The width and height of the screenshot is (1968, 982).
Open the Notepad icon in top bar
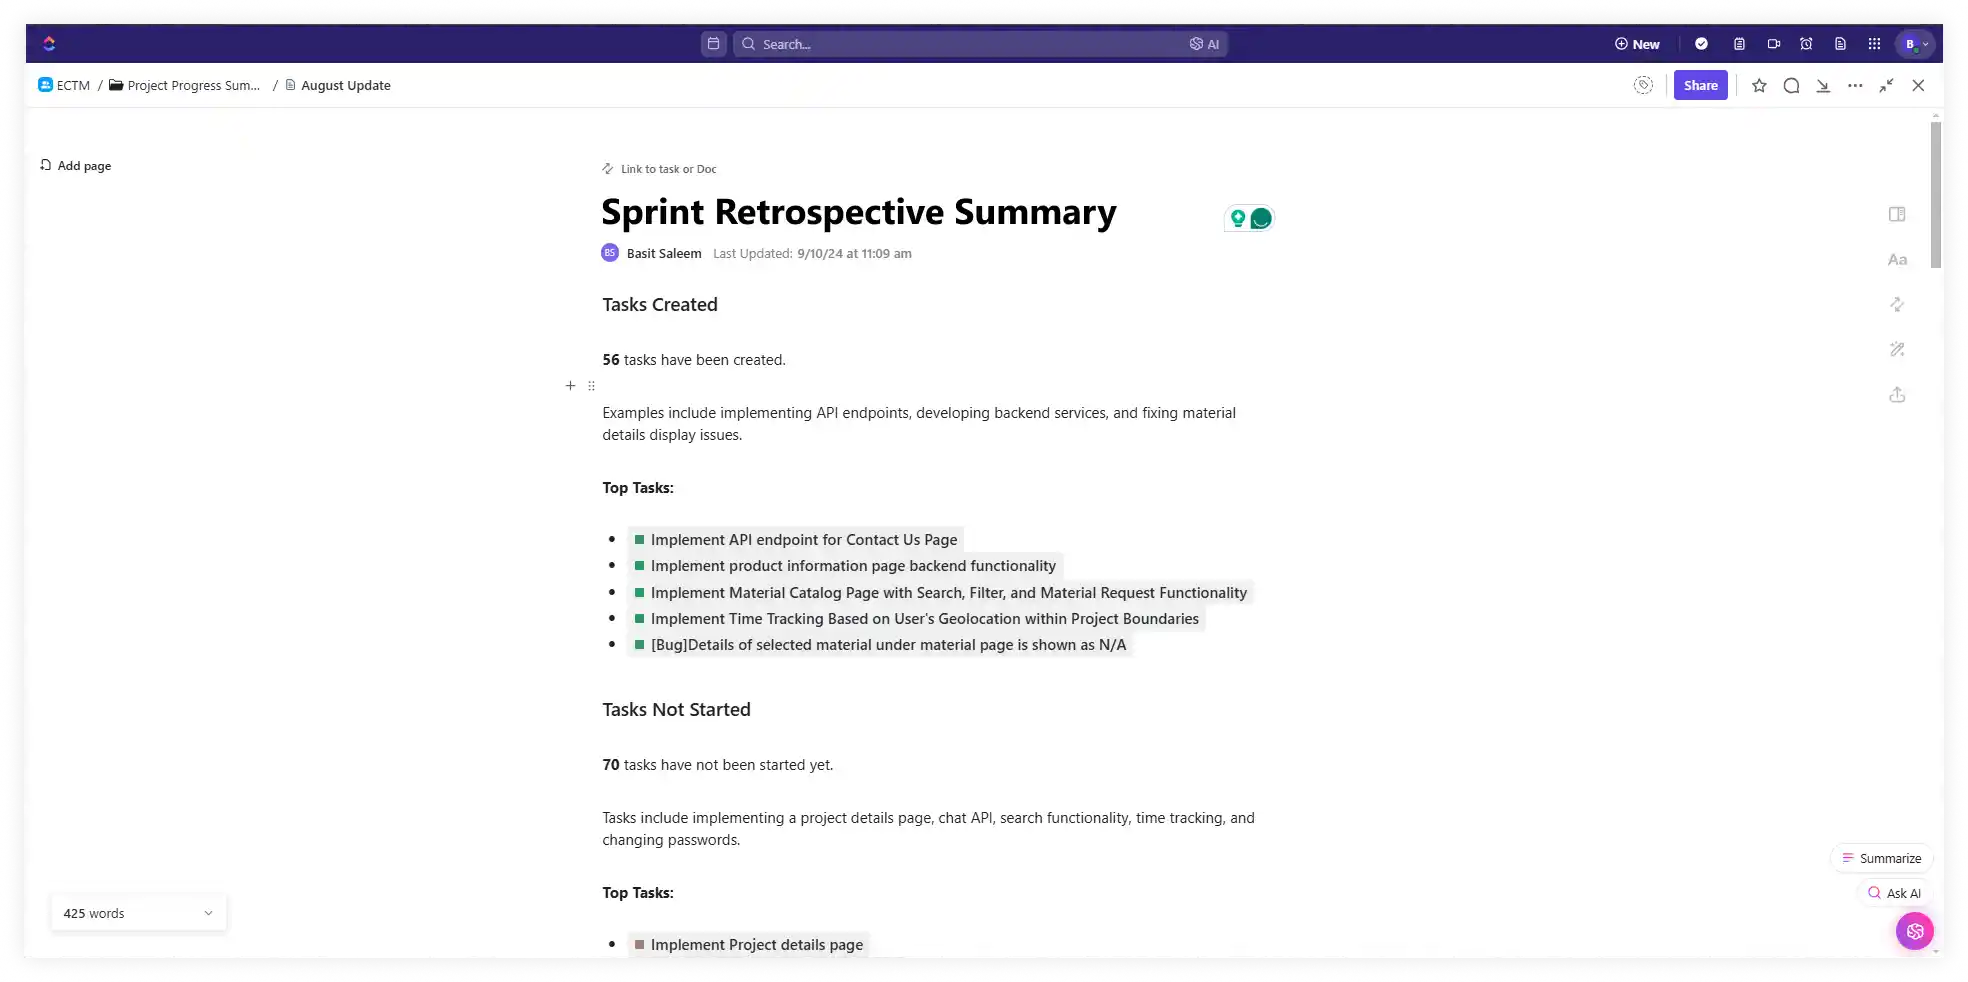point(1739,44)
